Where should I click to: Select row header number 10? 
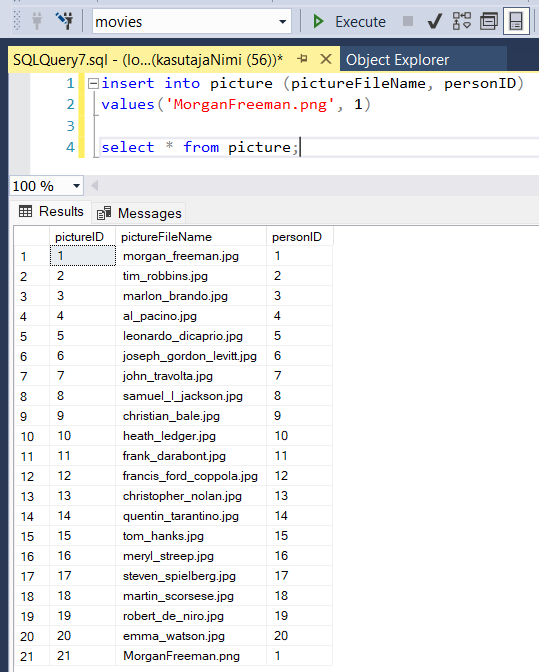[27, 436]
